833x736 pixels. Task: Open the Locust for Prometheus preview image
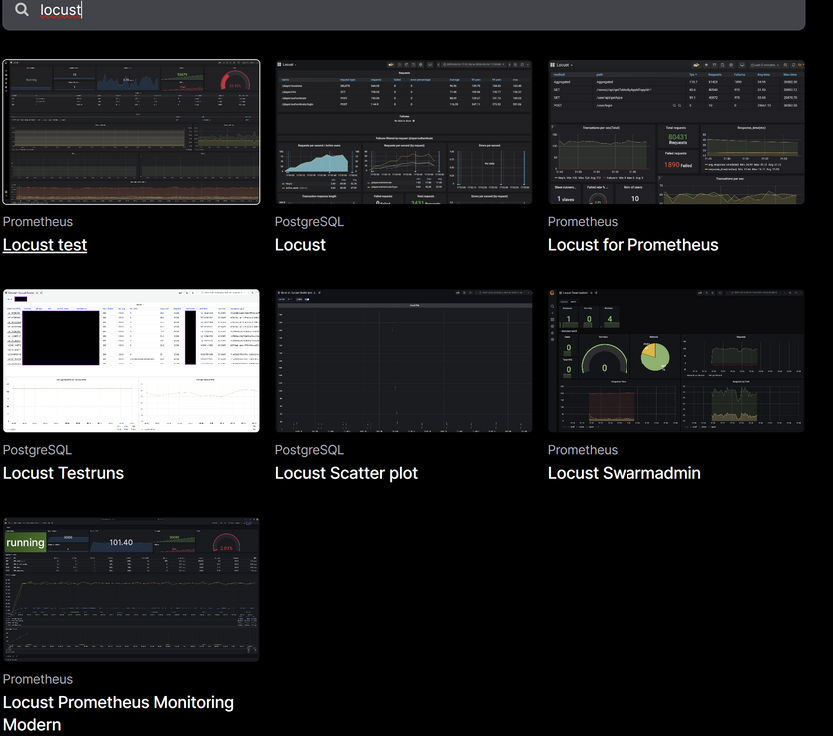point(676,132)
